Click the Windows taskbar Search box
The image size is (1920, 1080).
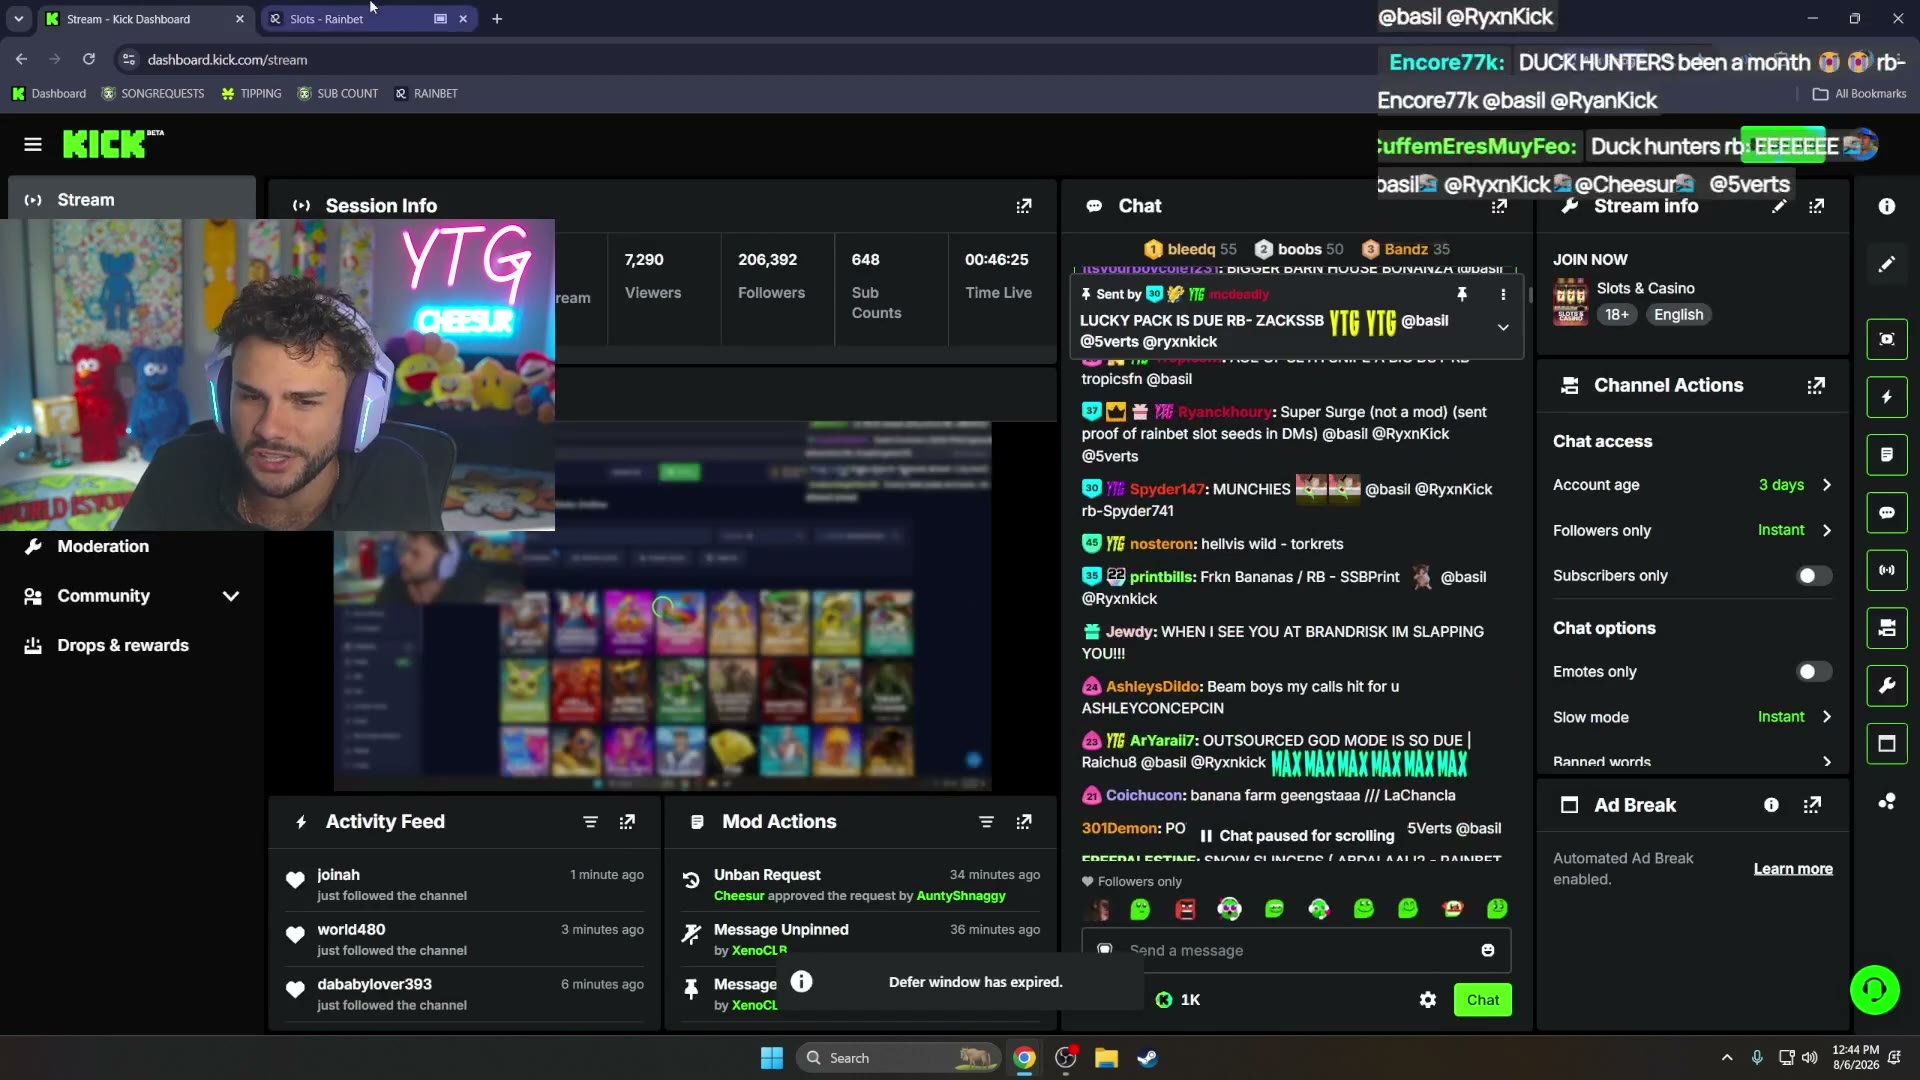coord(900,1058)
